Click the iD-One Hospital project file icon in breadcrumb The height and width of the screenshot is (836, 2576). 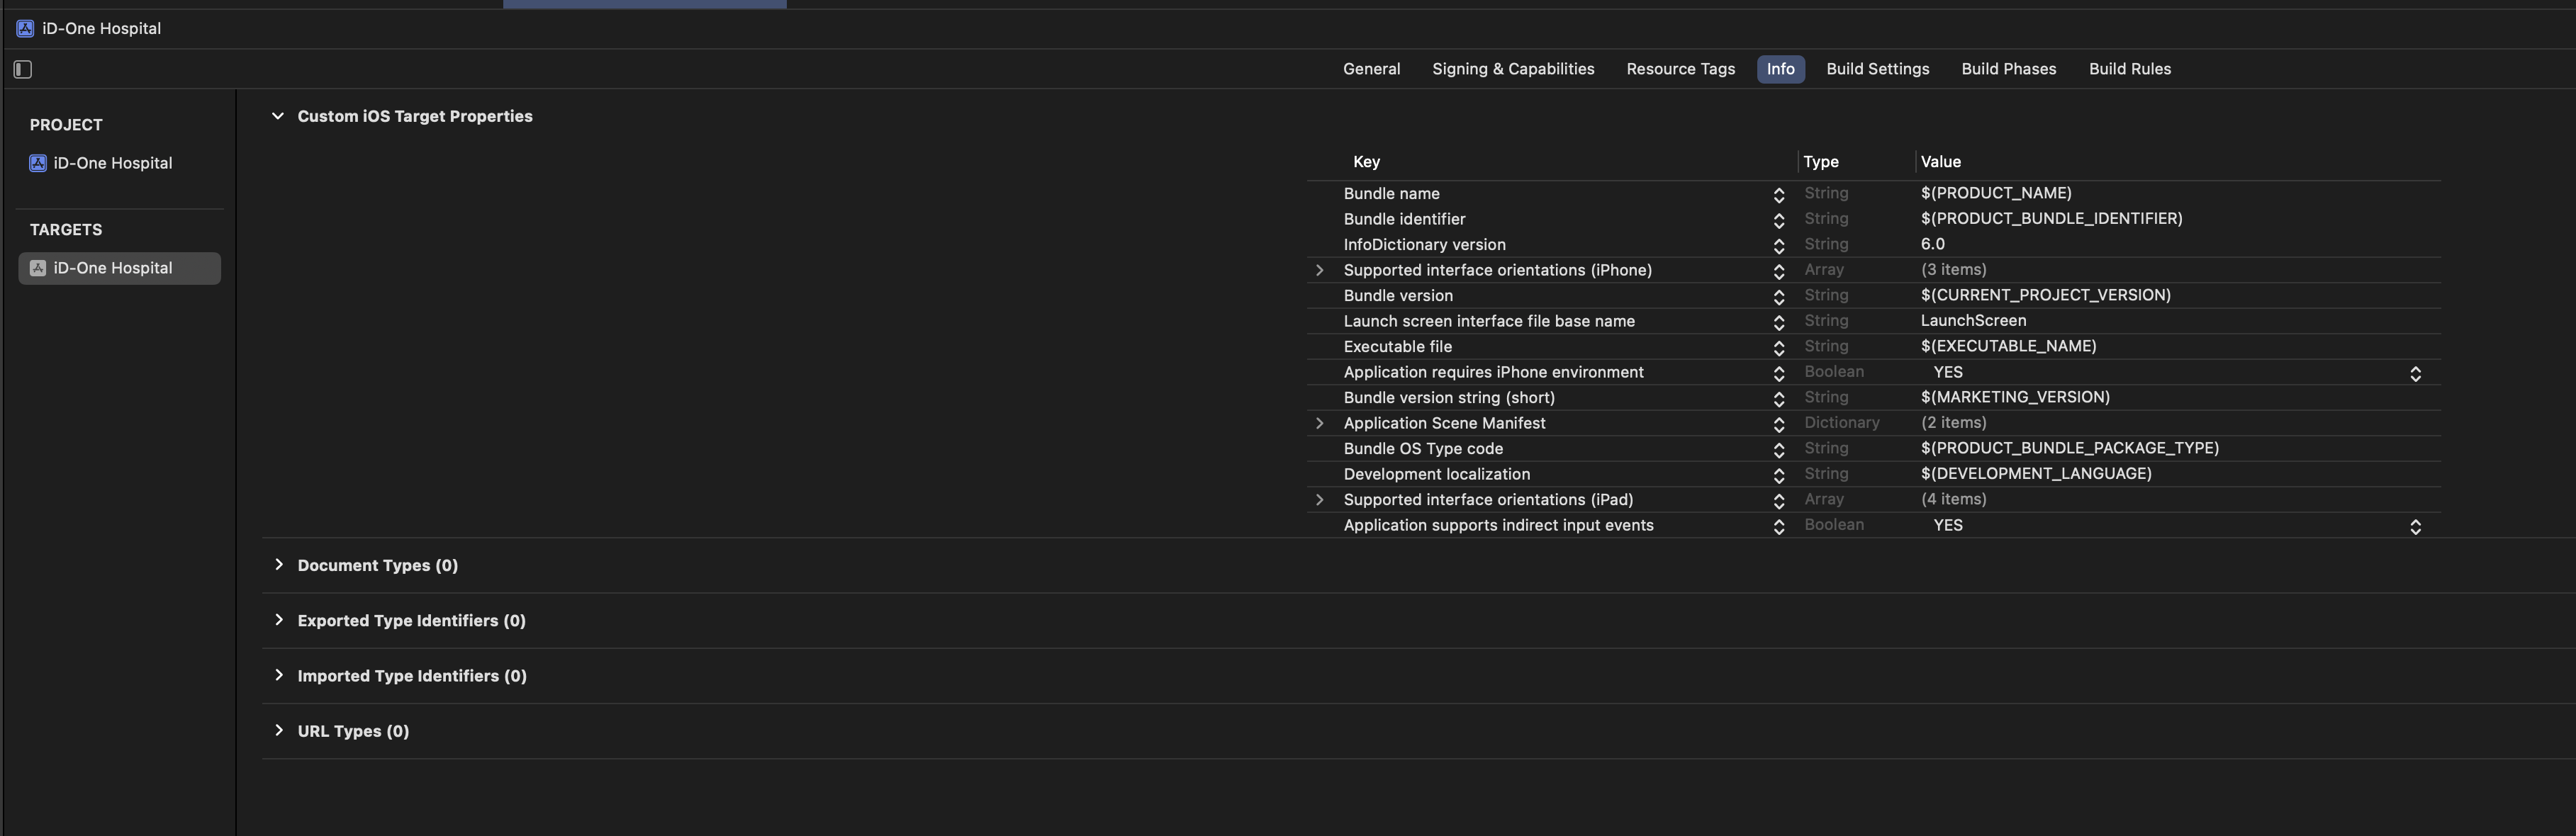(x=25, y=28)
